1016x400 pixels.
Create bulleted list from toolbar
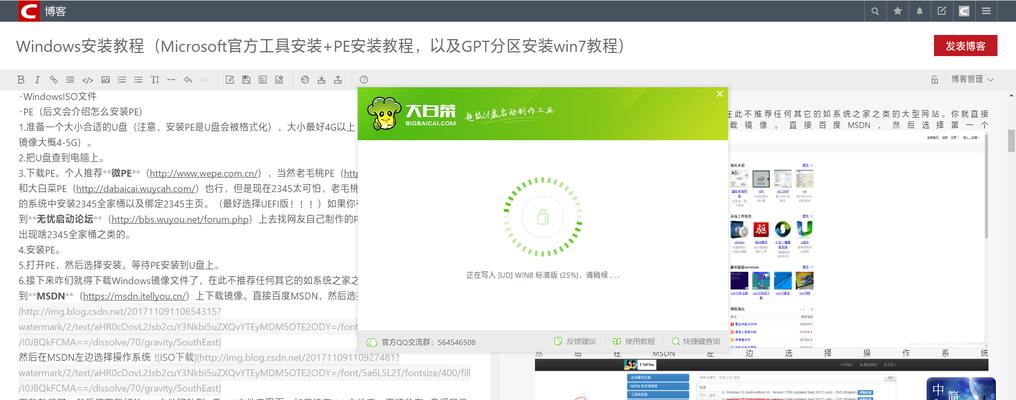pyautogui.click(x=138, y=80)
